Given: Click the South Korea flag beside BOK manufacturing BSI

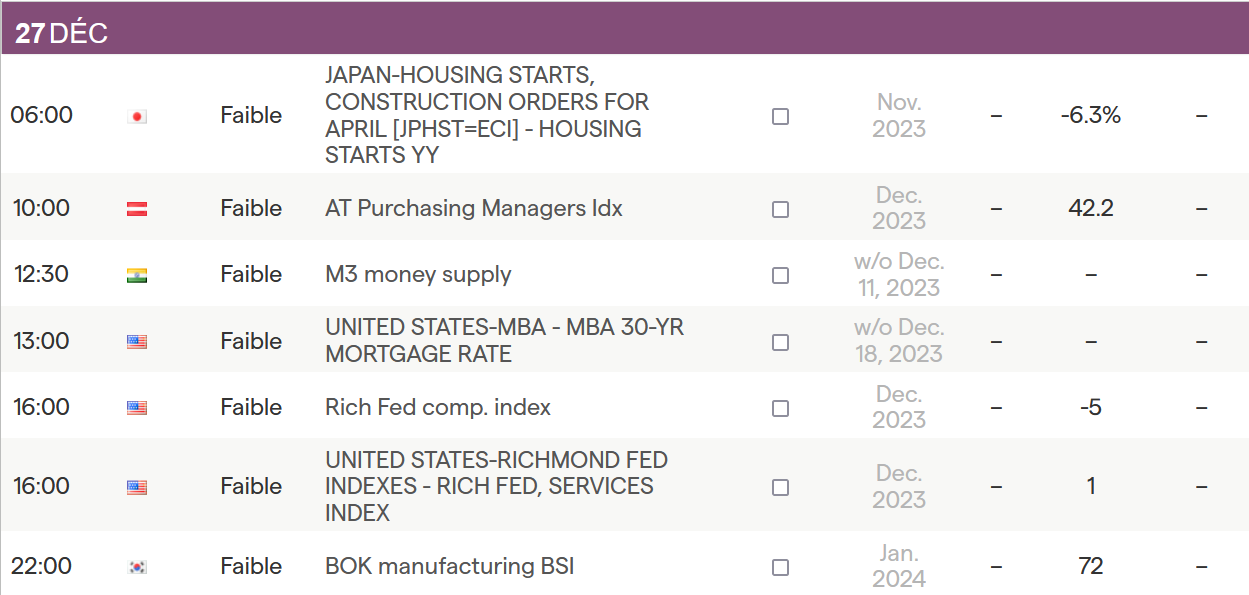Looking at the screenshot, I should [137, 567].
